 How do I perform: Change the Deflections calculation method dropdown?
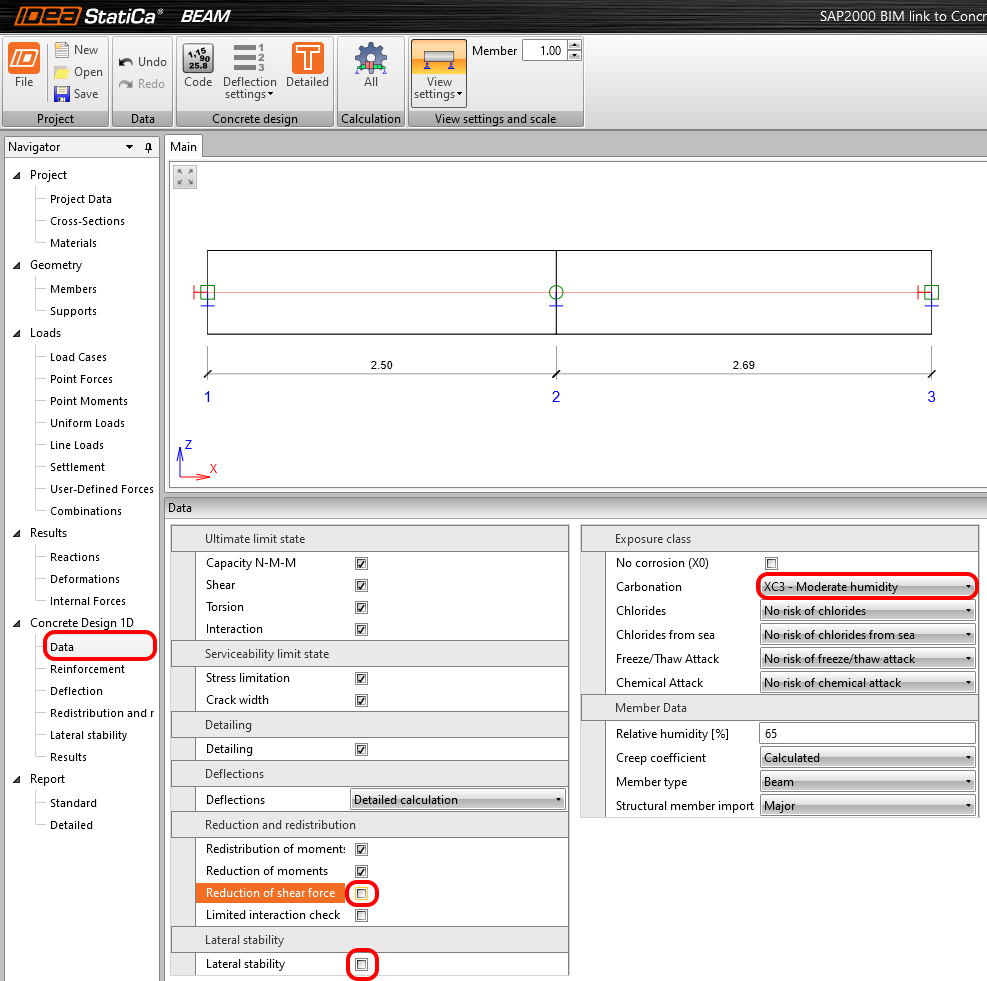(x=457, y=799)
